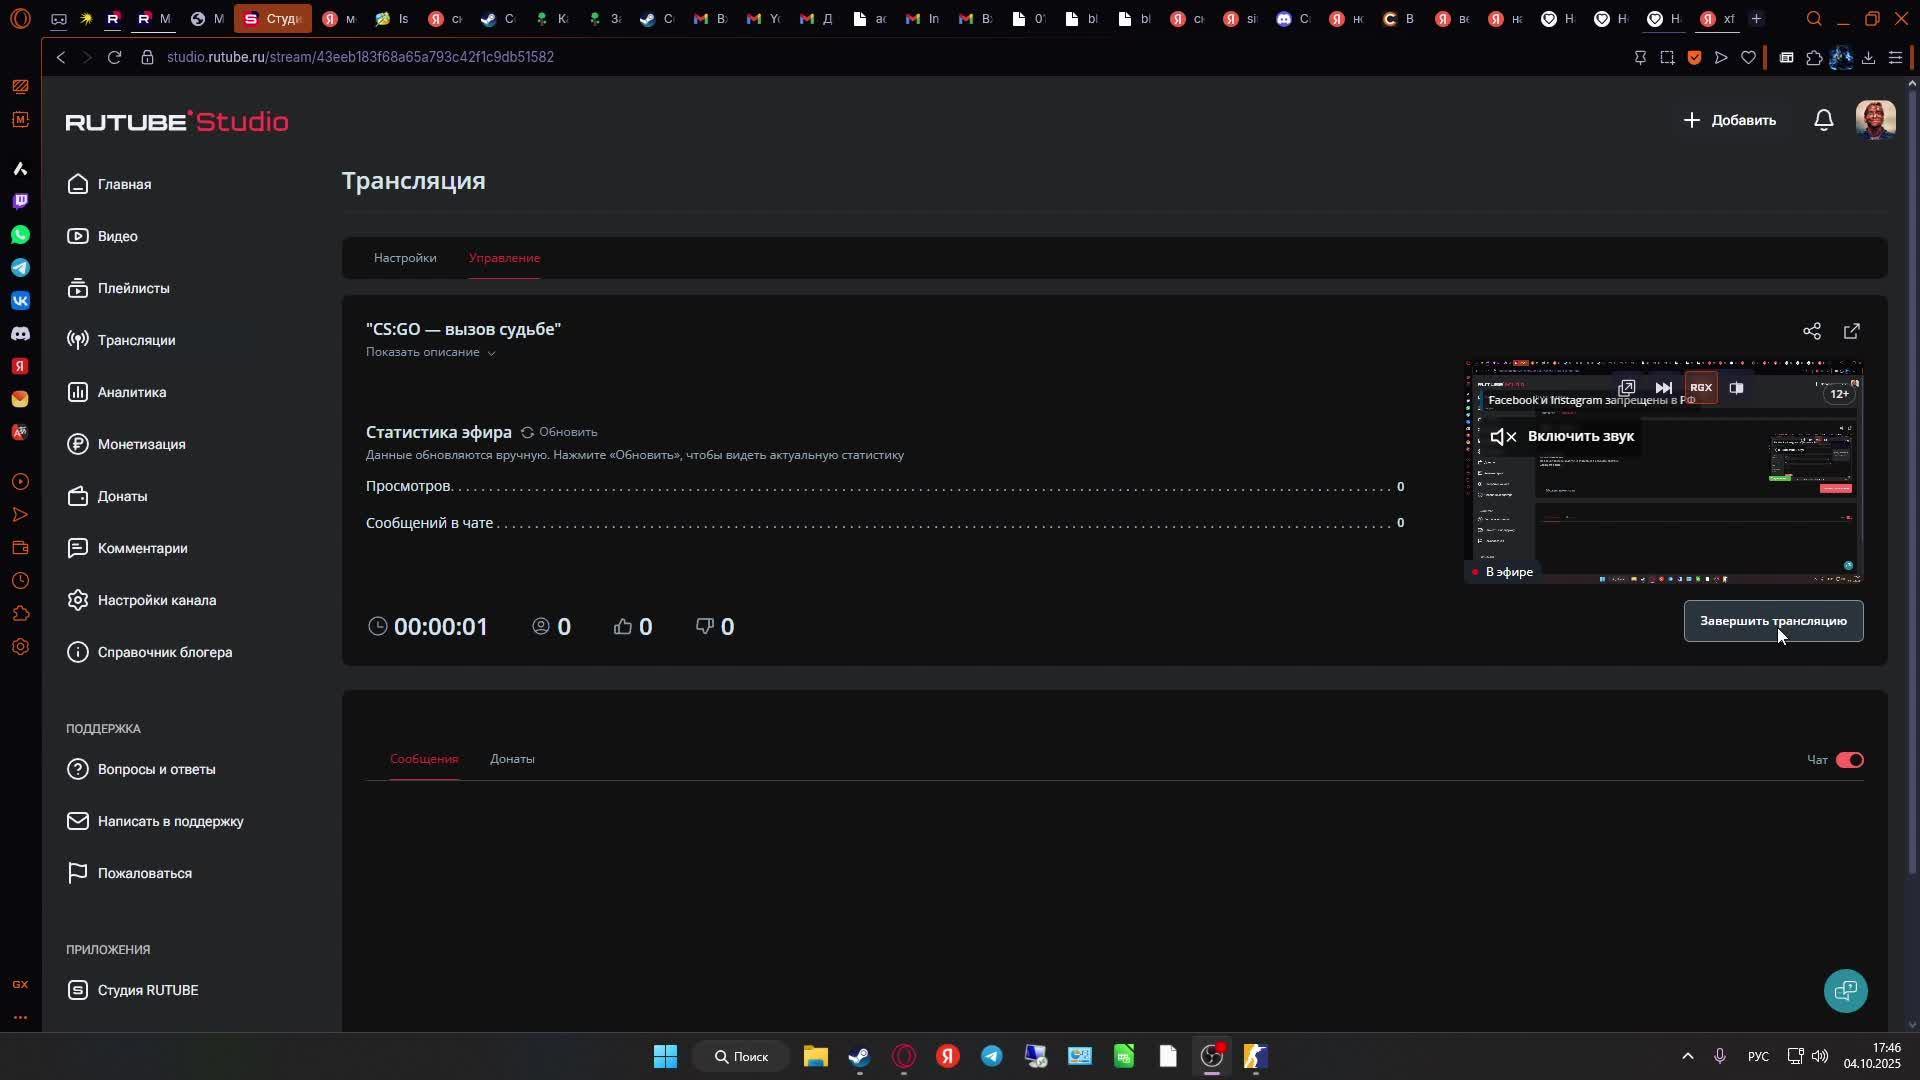
Task: Open the support chat floating button
Action: pyautogui.click(x=1845, y=991)
